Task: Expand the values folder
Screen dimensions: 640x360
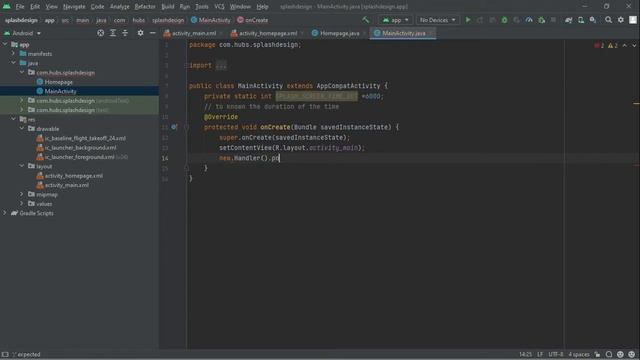Action: coord(22,204)
